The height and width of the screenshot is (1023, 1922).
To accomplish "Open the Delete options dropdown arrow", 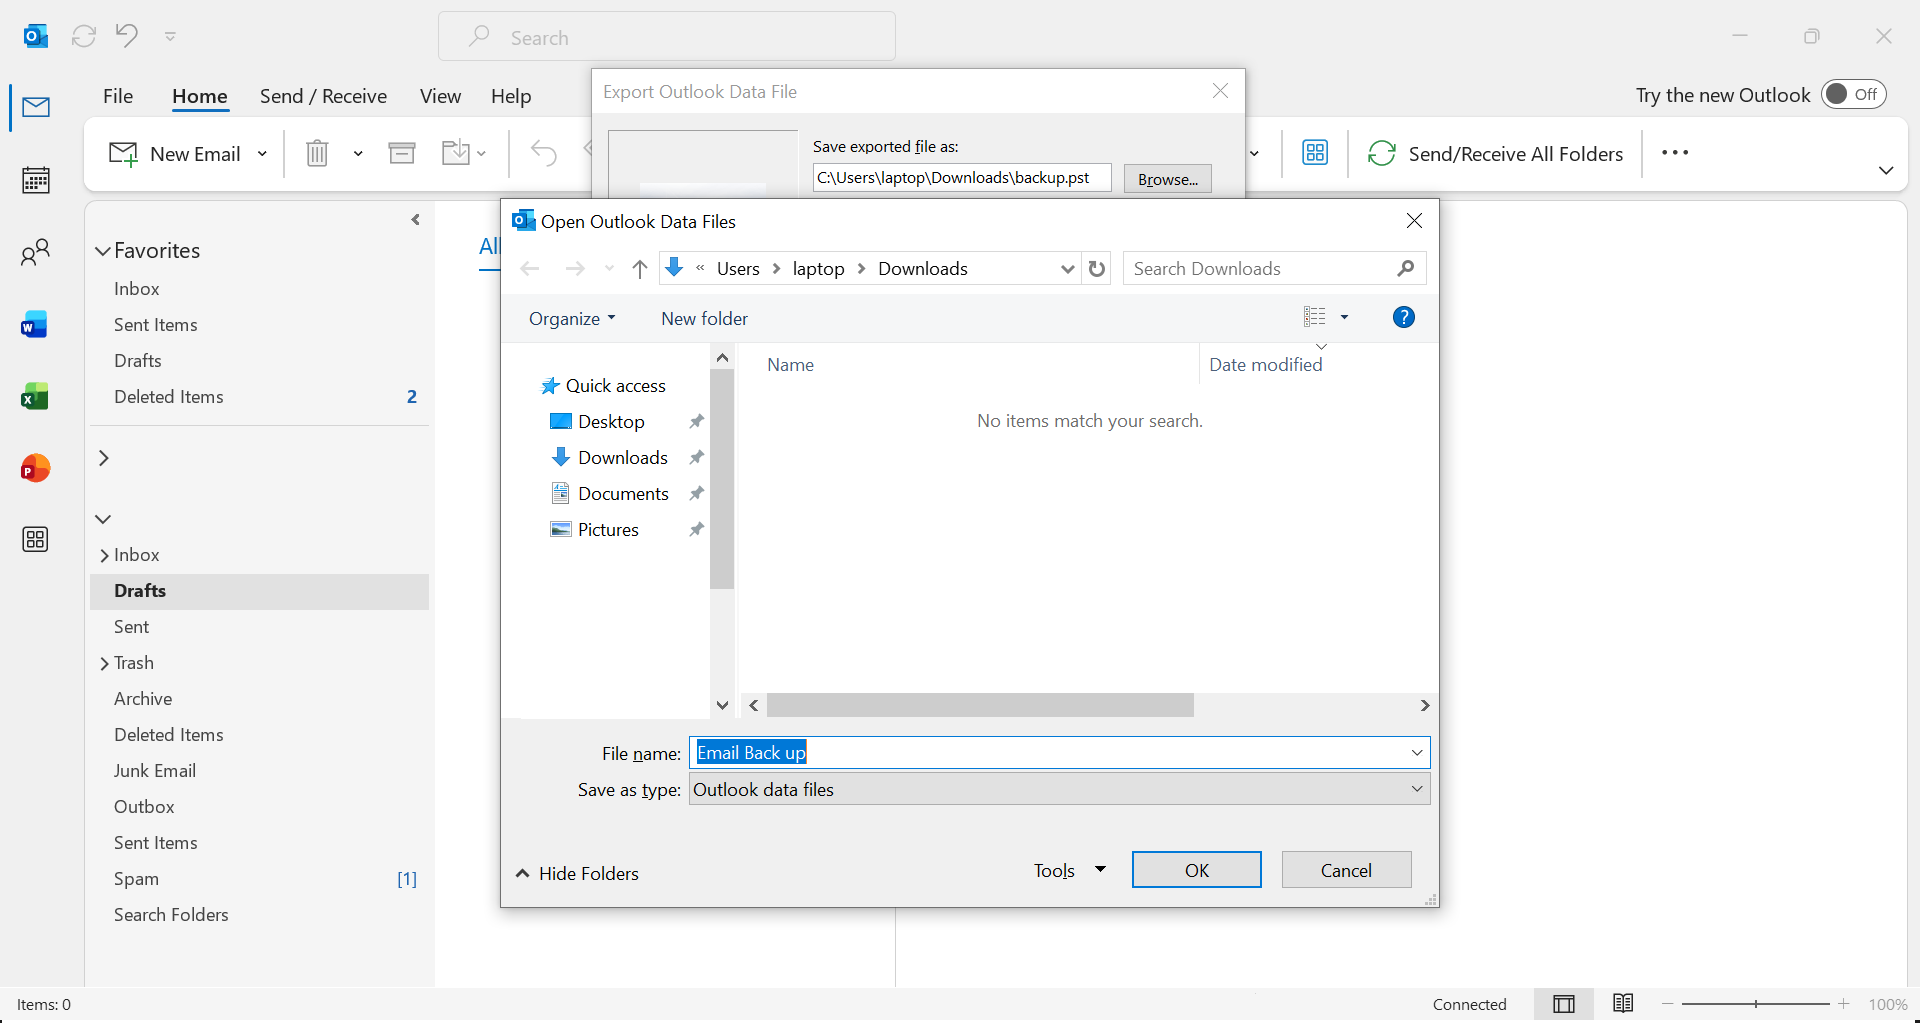I will coord(358,154).
